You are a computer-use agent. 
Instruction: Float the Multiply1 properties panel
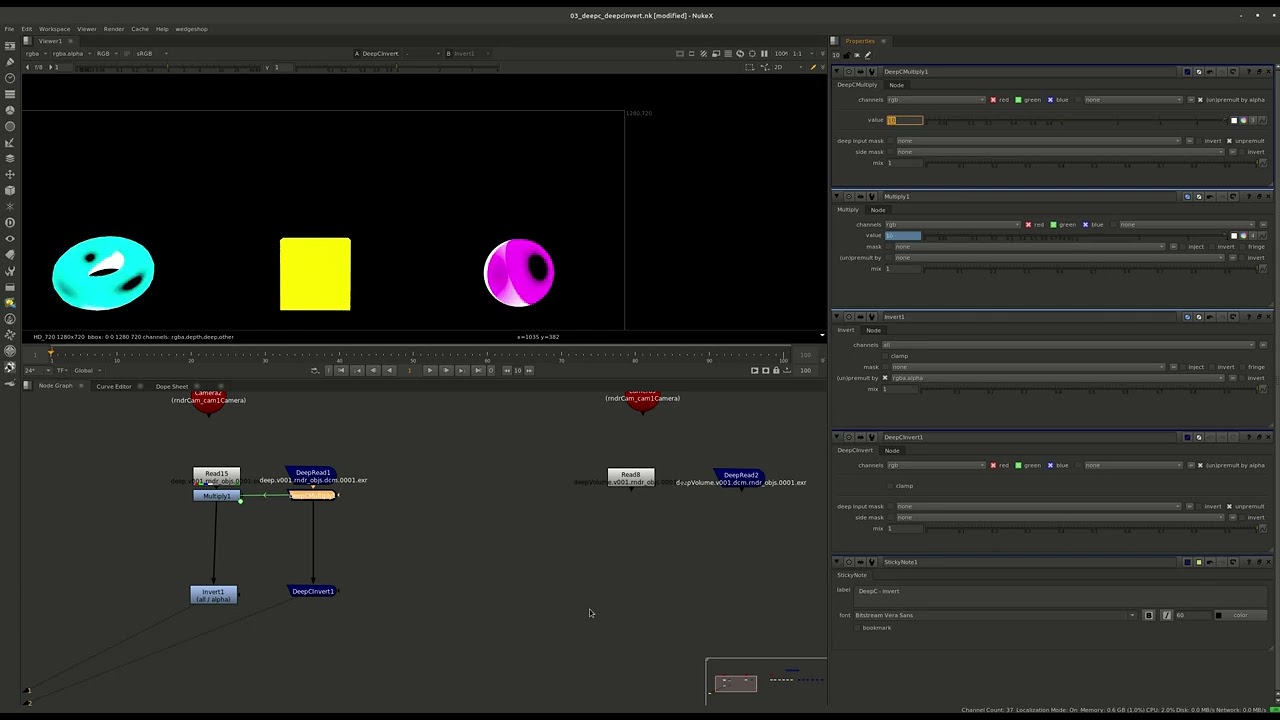tap(1260, 197)
